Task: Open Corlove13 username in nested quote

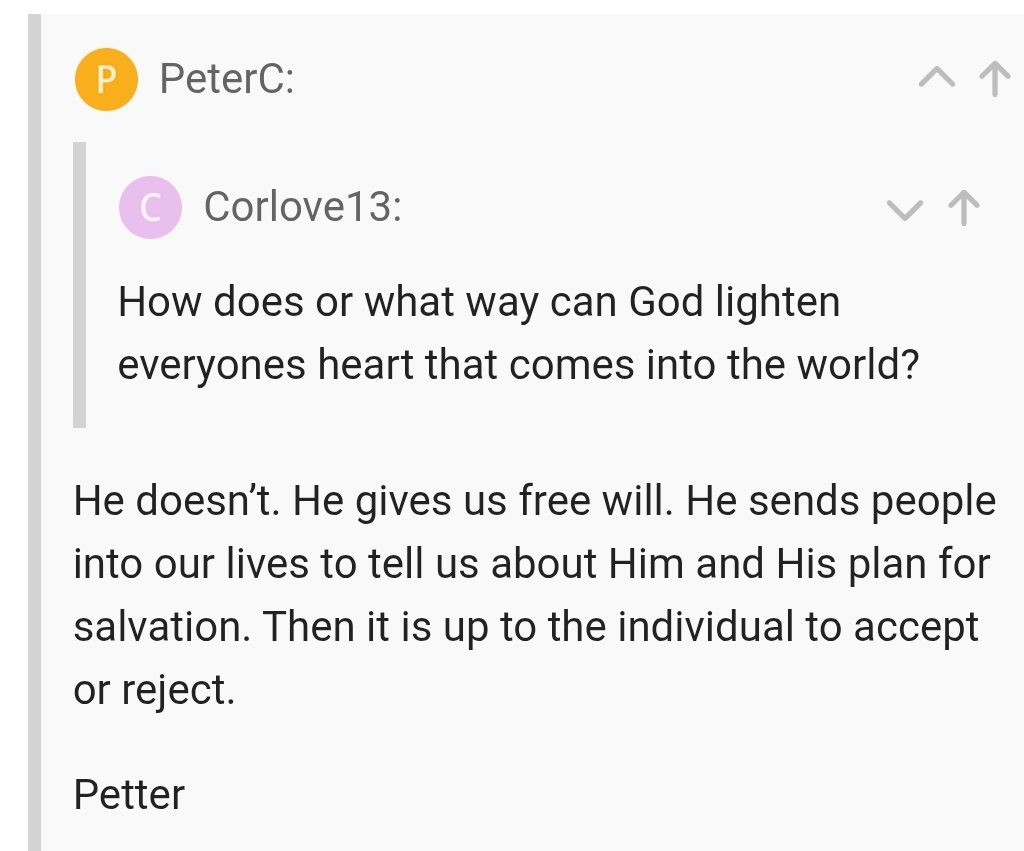Action: (x=302, y=208)
